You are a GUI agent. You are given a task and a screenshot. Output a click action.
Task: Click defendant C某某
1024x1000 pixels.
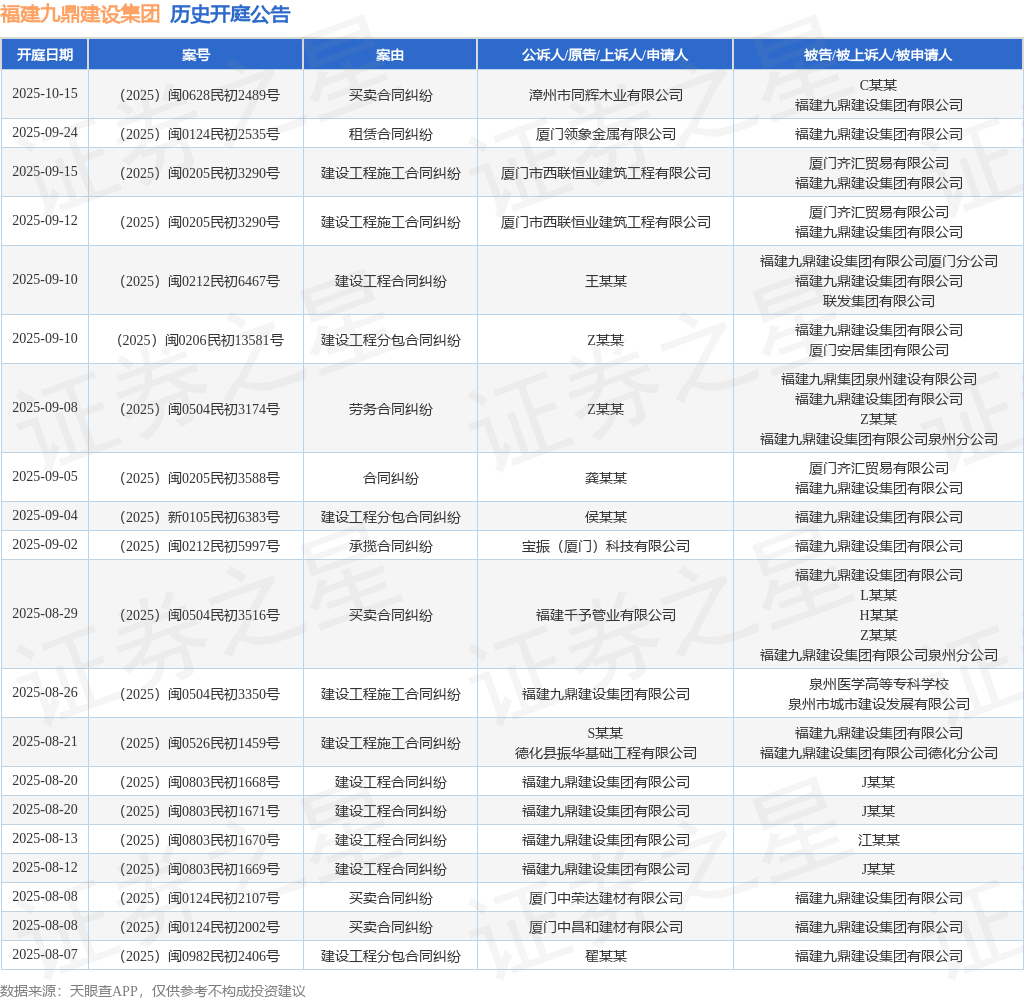click(x=878, y=85)
